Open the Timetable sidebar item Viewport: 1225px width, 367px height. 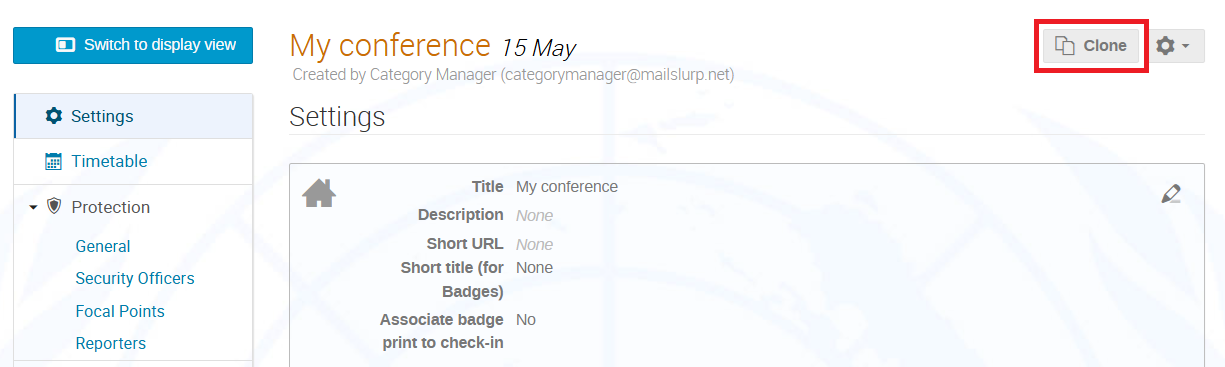click(134, 161)
